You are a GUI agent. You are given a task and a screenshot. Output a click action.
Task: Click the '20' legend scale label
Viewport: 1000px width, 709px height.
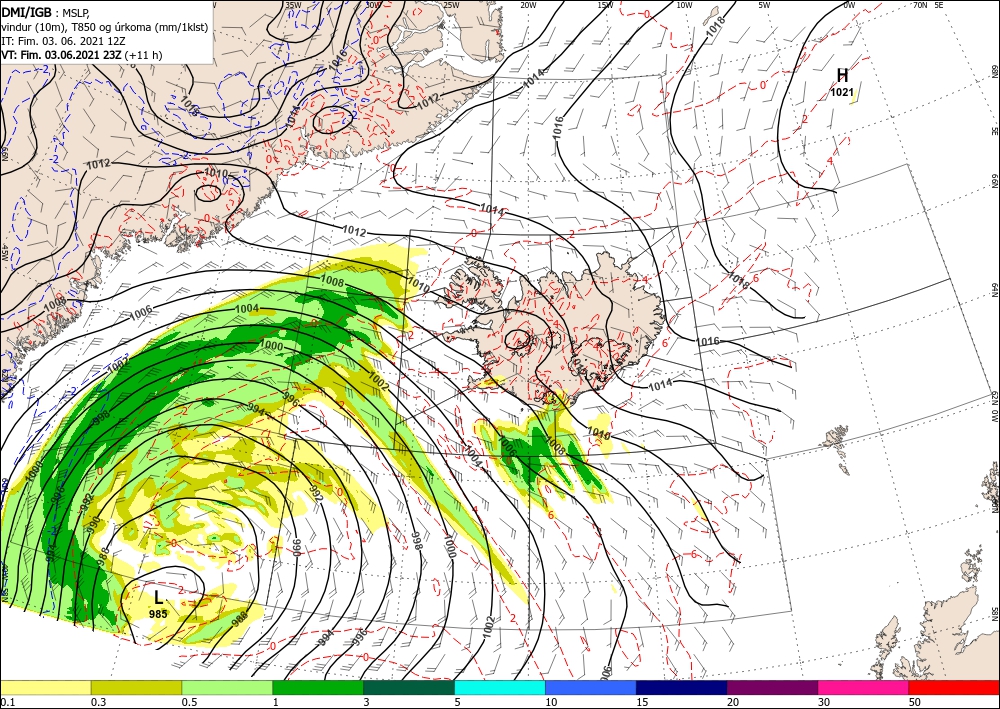[x=733, y=702]
